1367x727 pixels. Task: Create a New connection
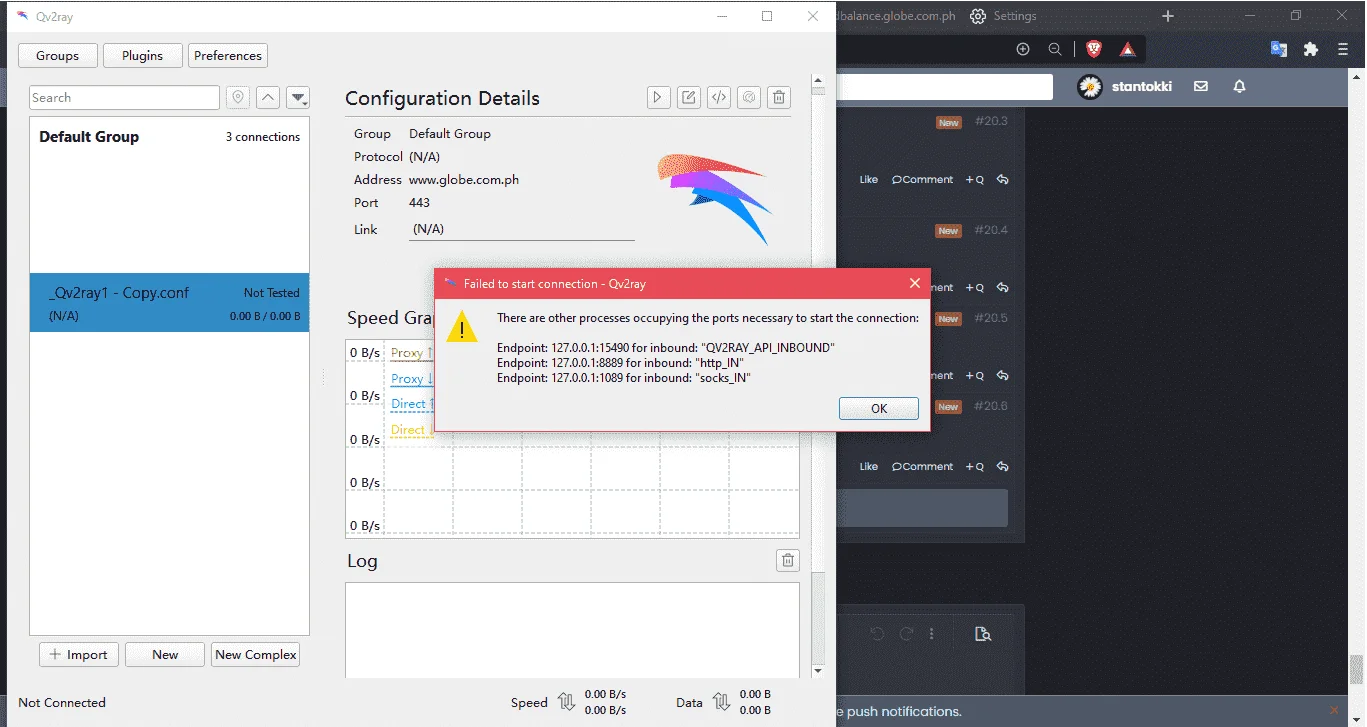[x=165, y=655]
